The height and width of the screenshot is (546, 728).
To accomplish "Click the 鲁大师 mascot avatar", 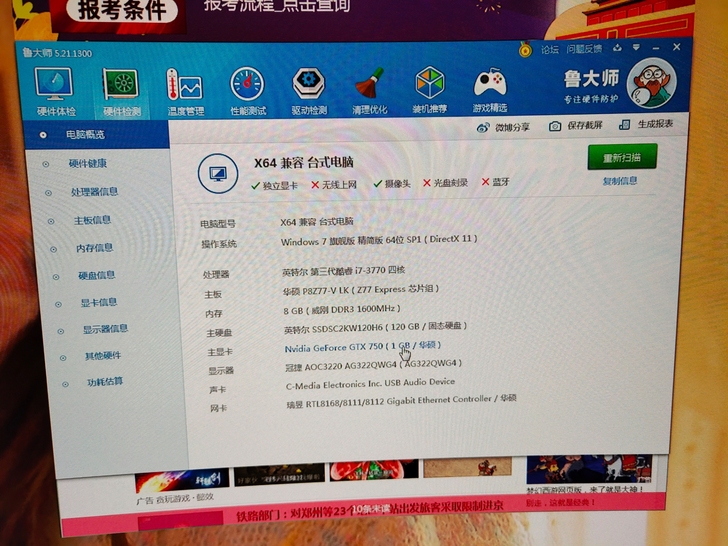I will tap(651, 84).
